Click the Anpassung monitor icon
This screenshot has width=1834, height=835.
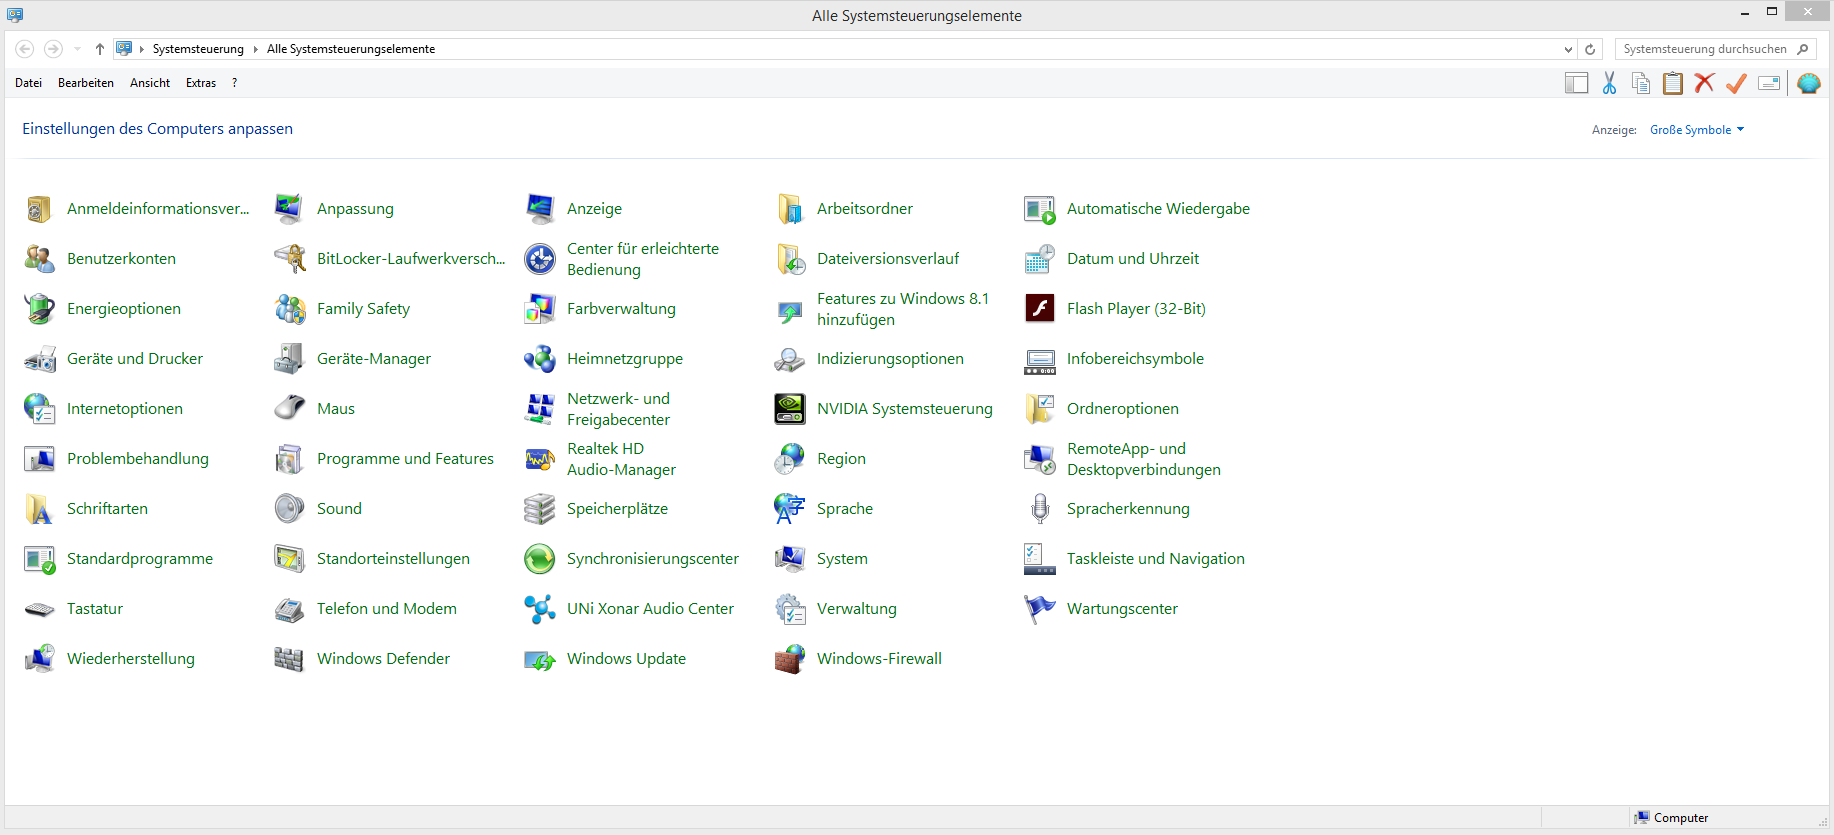[x=289, y=209]
